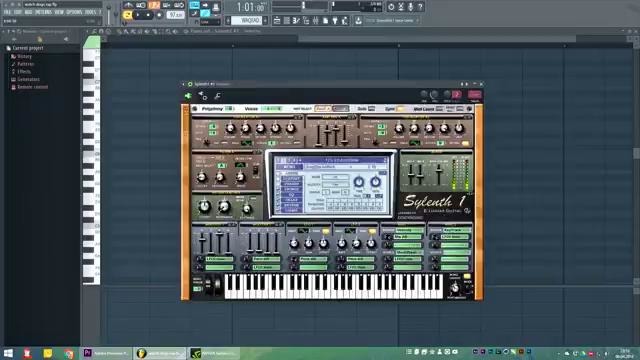Image resolution: width=640 pixels, height=360 pixels.
Task: Click the microphone icon in top toolbar
Action: [x=411, y=7]
